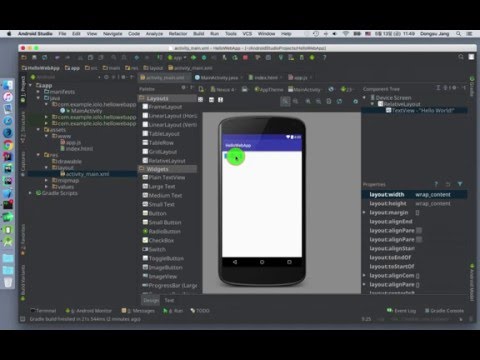Open the Build menu
The width and height of the screenshot is (480, 360).
[198, 34]
